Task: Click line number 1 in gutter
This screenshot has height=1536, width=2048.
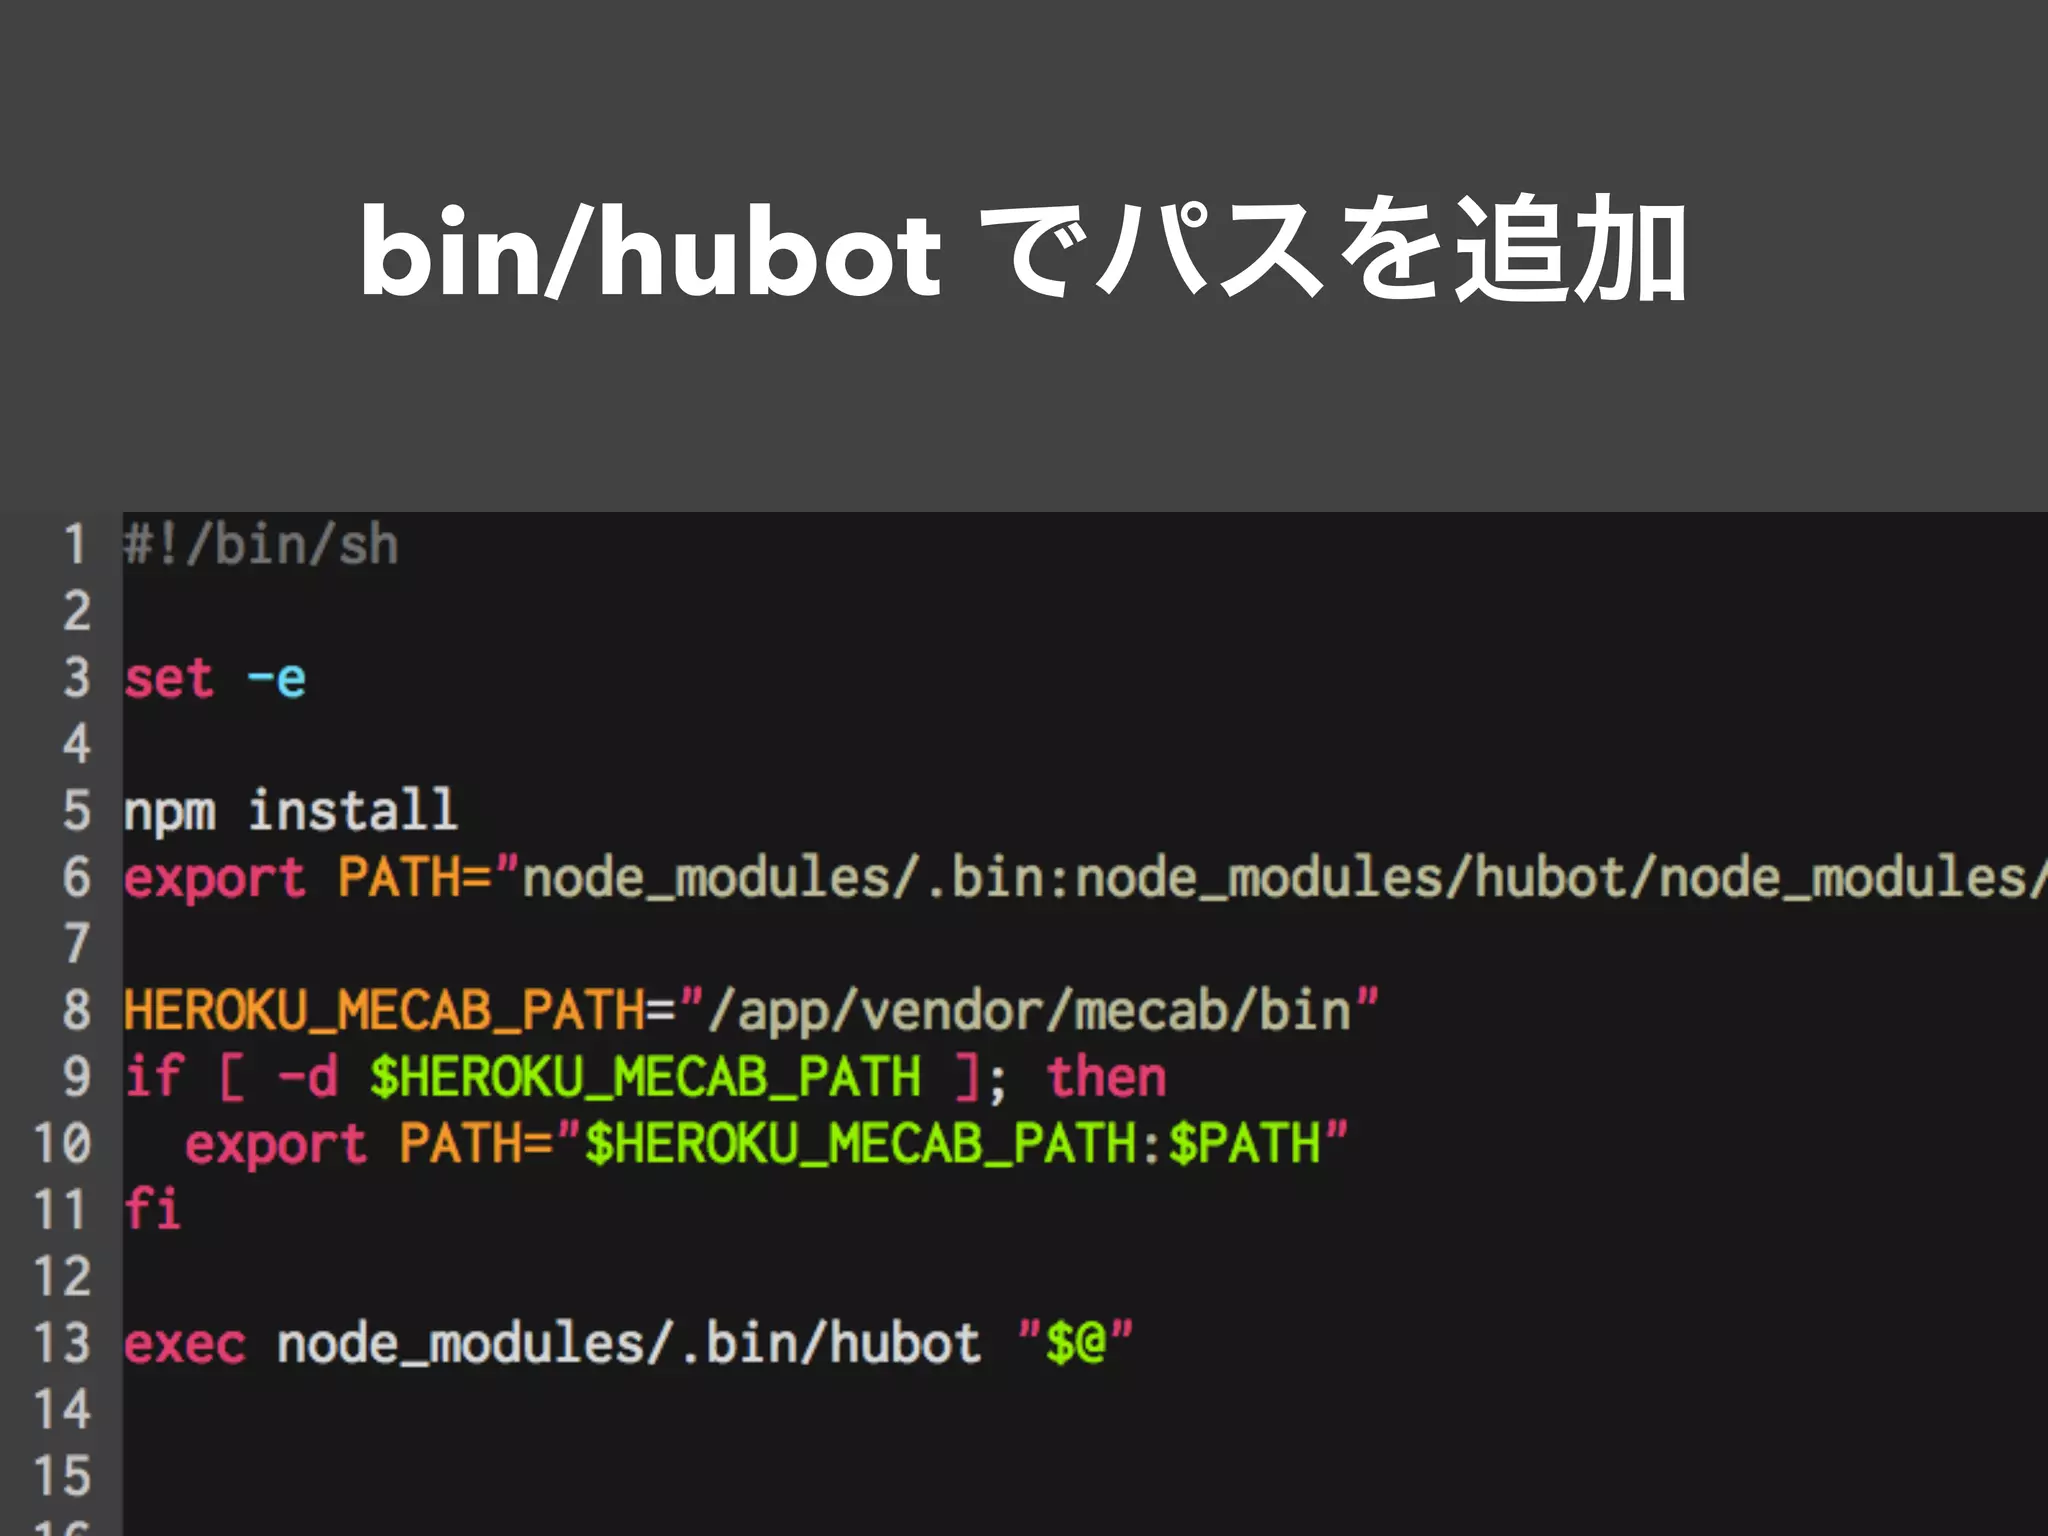Action: [x=75, y=545]
